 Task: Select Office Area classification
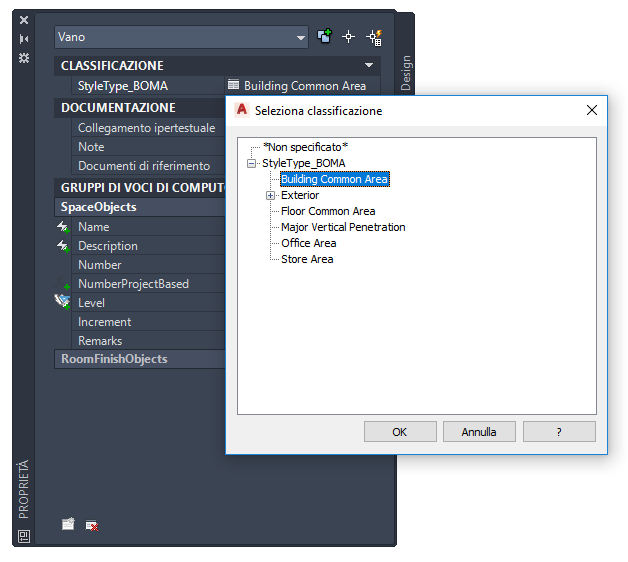pyautogui.click(x=308, y=243)
